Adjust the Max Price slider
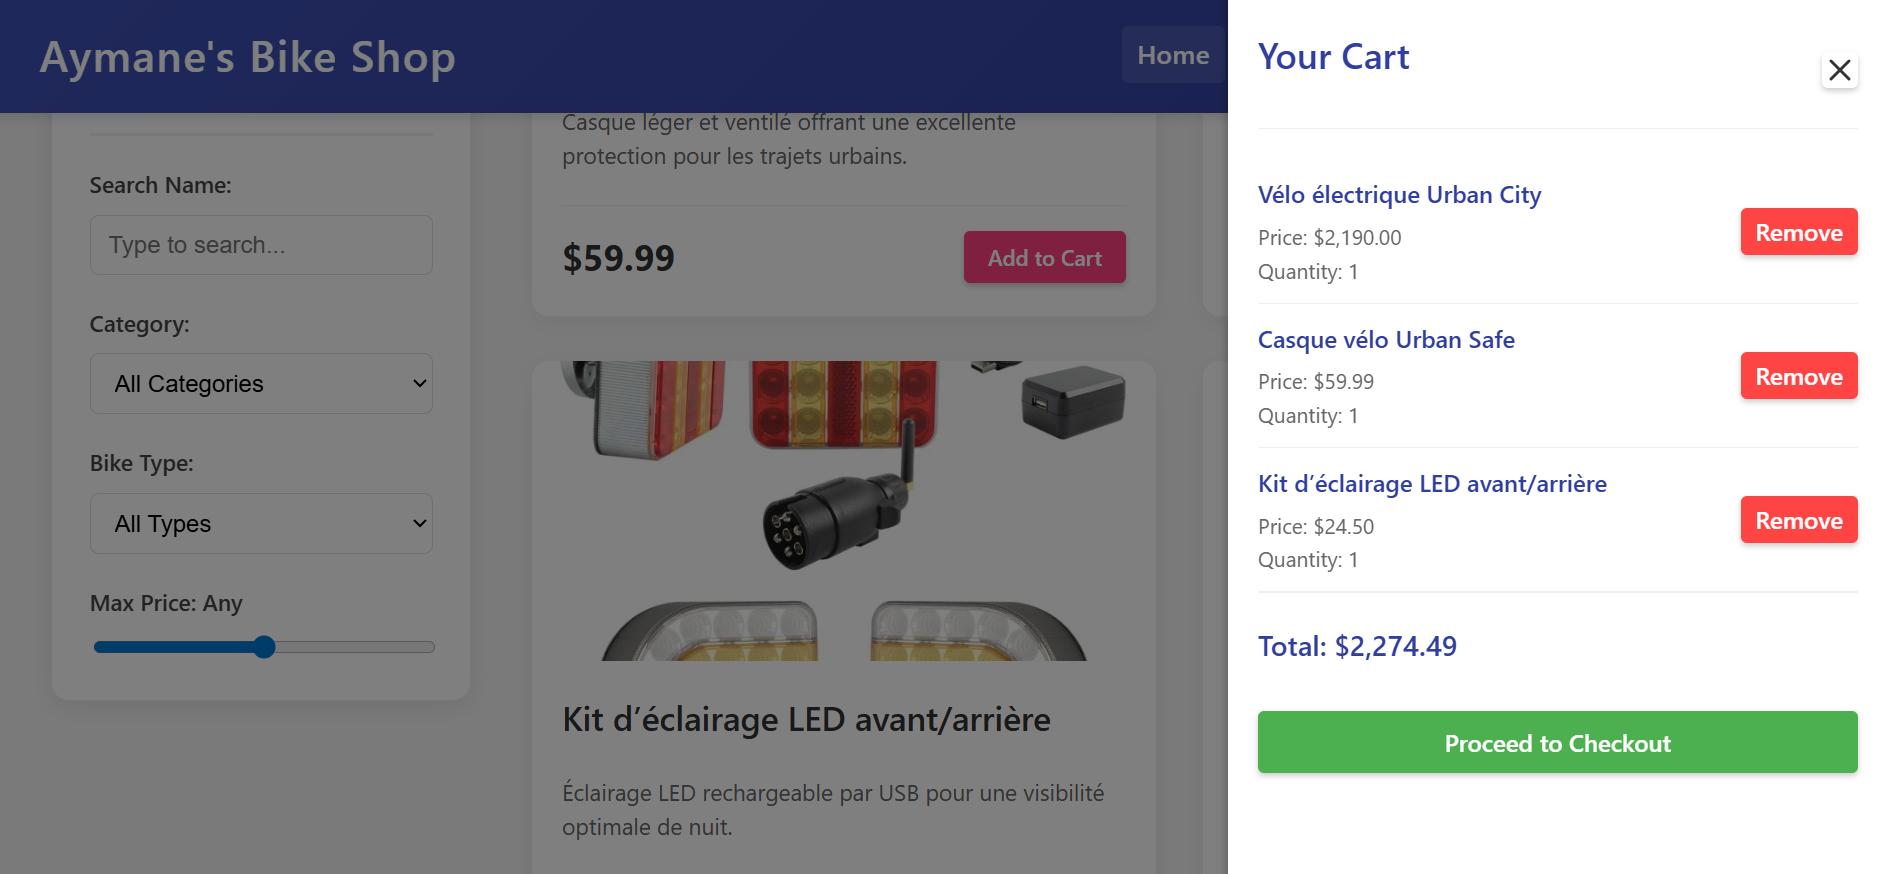The height and width of the screenshot is (874, 1885). (x=264, y=647)
